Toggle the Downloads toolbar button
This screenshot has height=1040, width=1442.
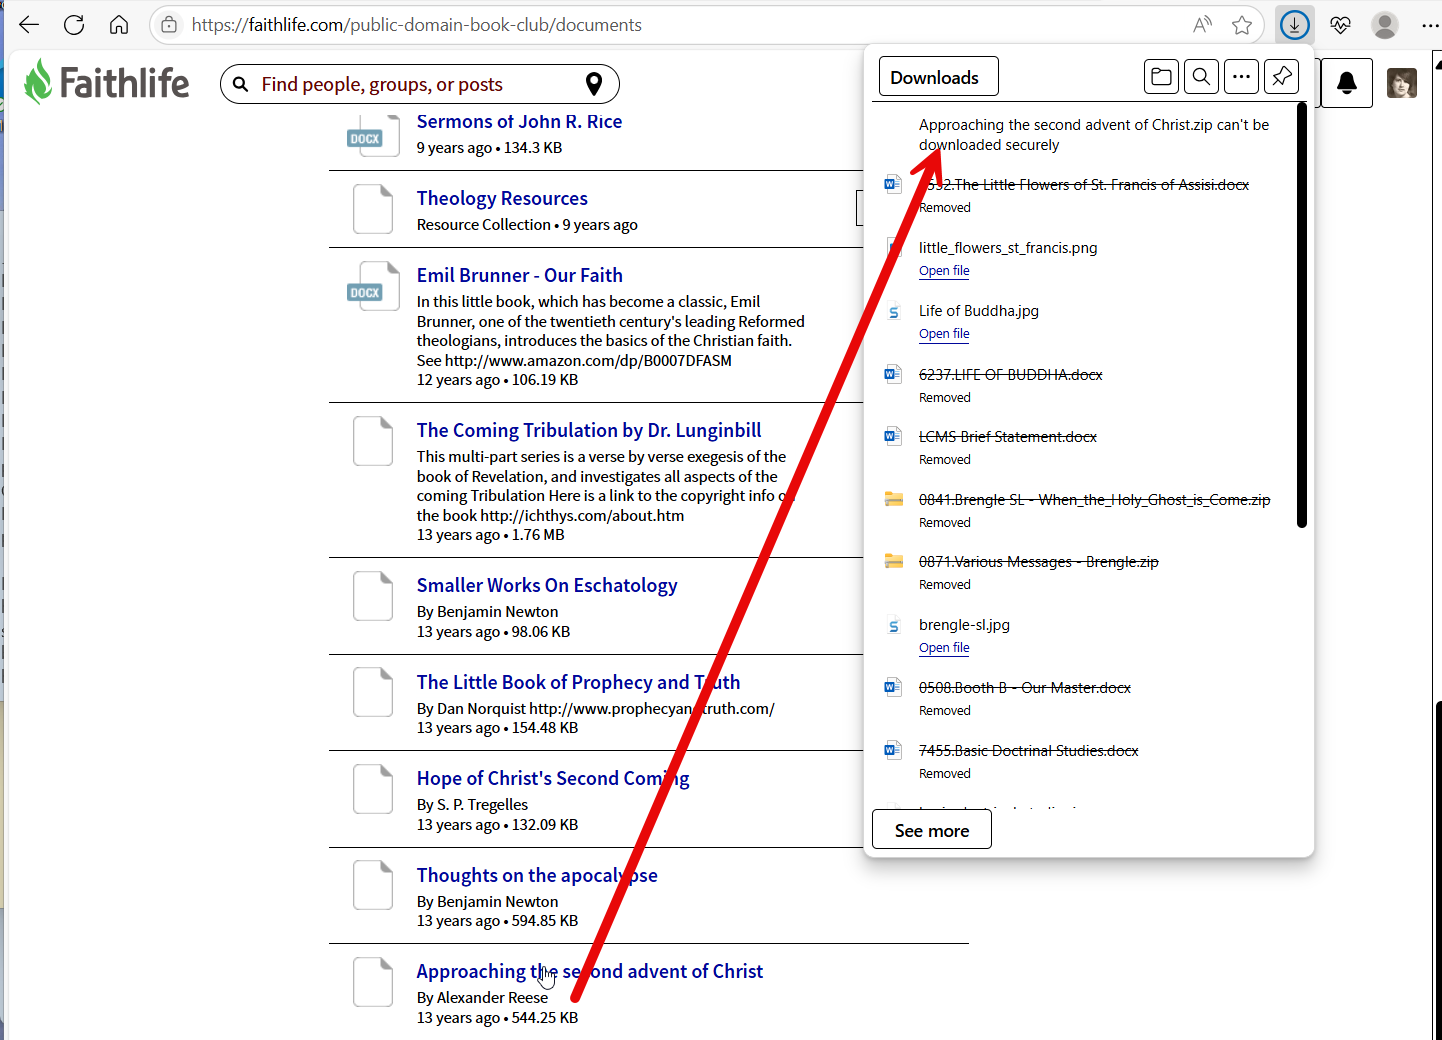point(1295,25)
